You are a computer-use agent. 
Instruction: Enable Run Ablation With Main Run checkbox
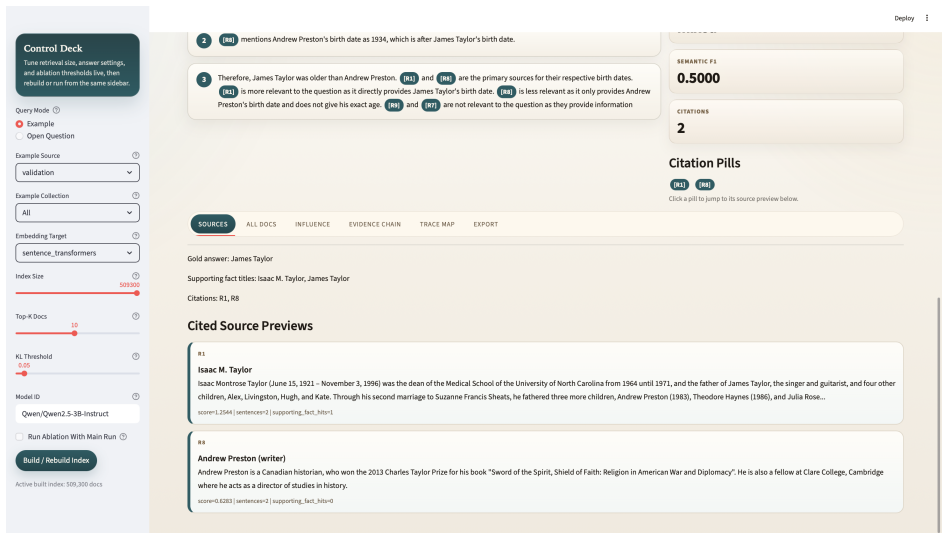19,437
